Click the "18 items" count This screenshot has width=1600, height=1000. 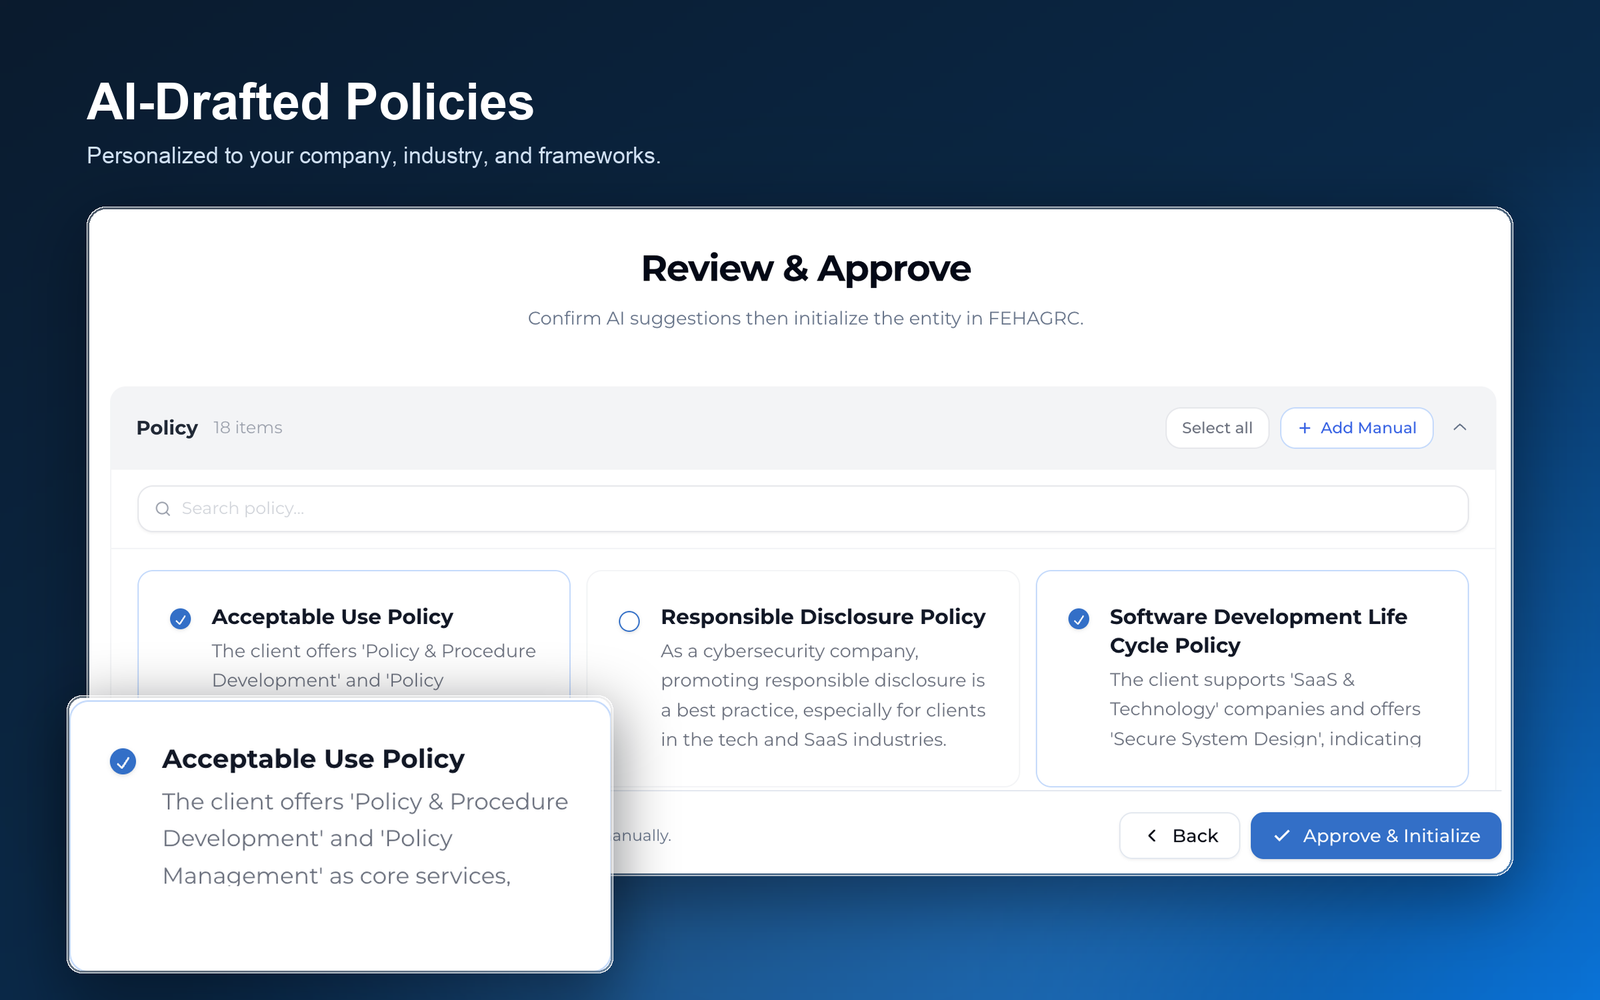pos(248,428)
